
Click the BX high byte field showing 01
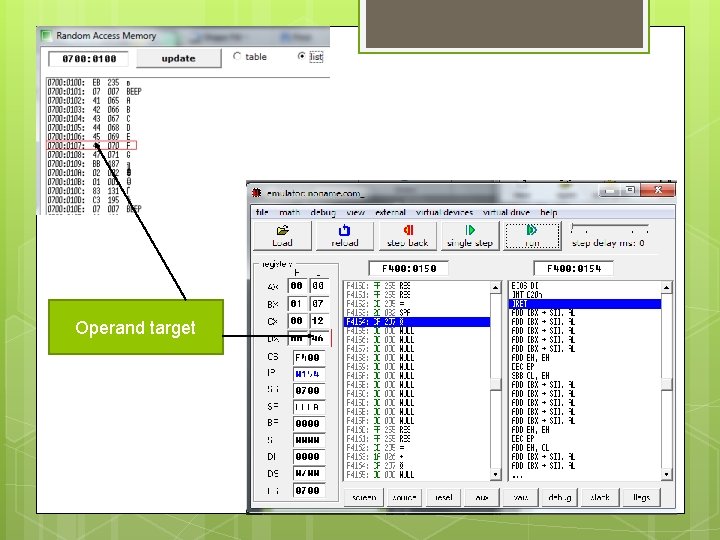pyautogui.click(x=297, y=304)
